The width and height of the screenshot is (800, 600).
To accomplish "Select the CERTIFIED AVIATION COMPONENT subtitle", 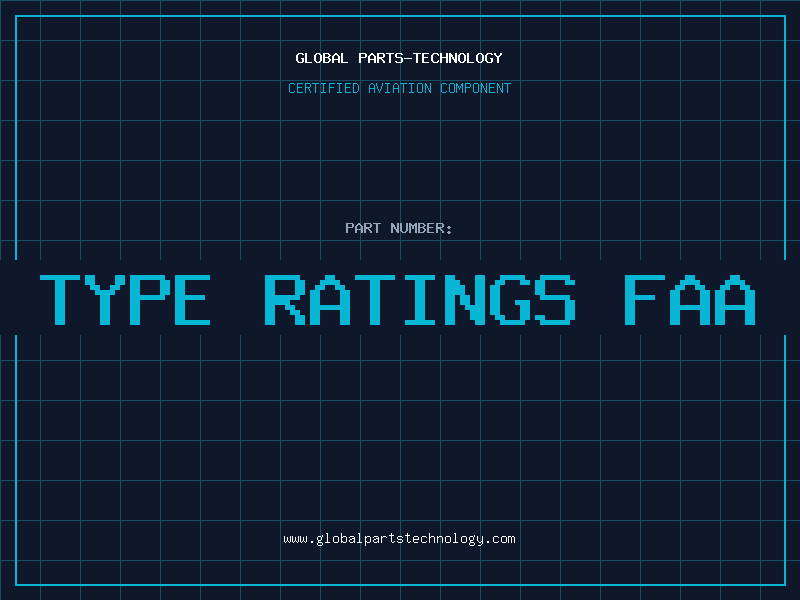I will pyautogui.click(x=399, y=88).
